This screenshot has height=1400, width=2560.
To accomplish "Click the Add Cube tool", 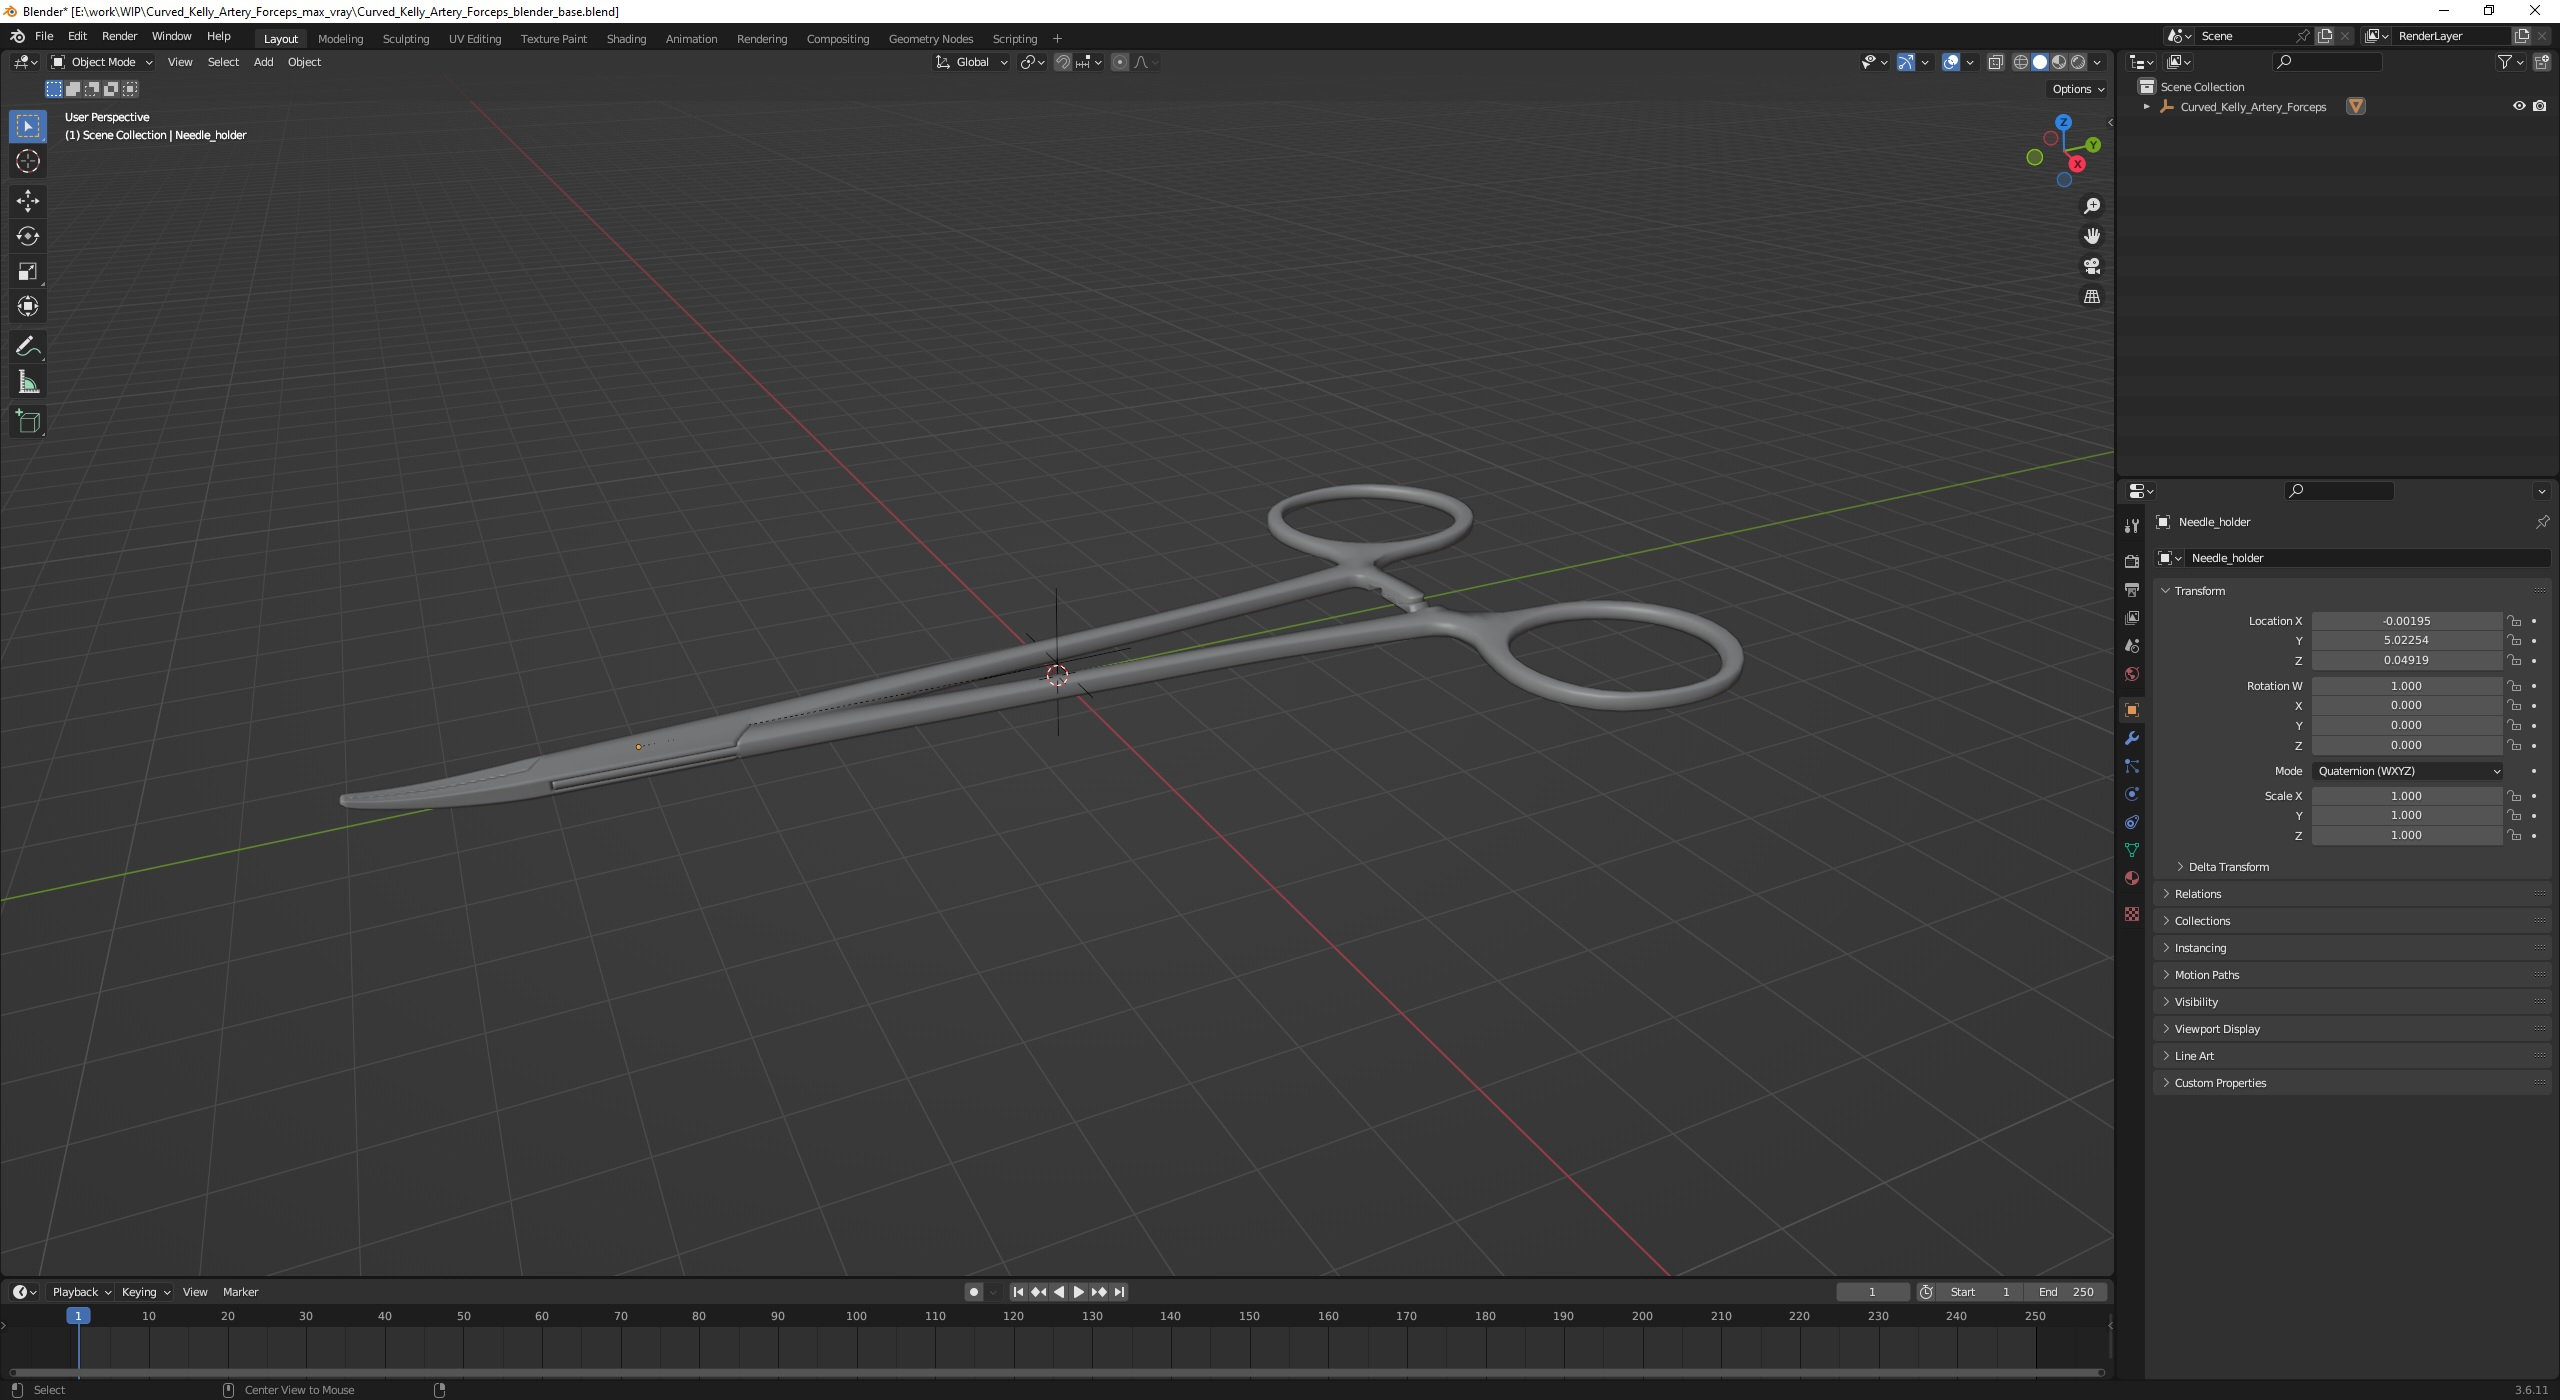I will tap(28, 421).
